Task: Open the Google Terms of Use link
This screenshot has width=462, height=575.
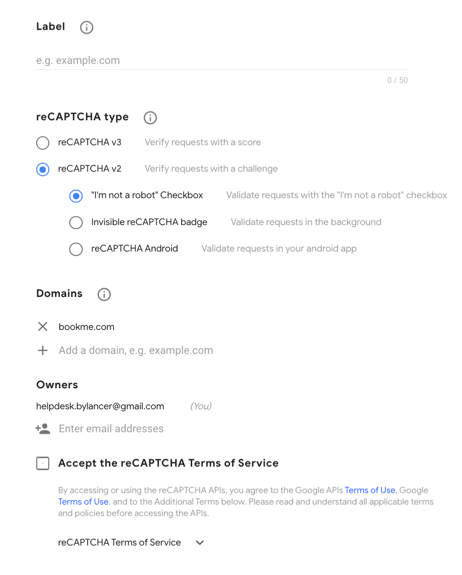Action: (x=83, y=502)
